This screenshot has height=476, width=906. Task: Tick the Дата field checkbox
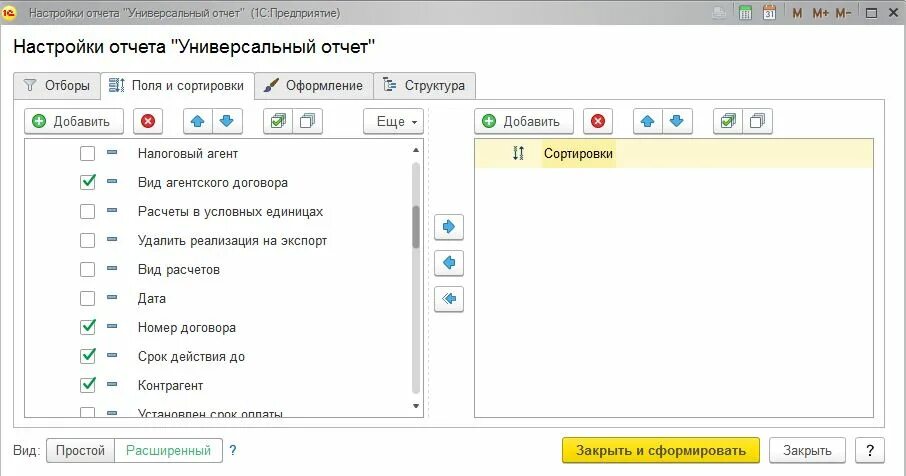(87, 298)
